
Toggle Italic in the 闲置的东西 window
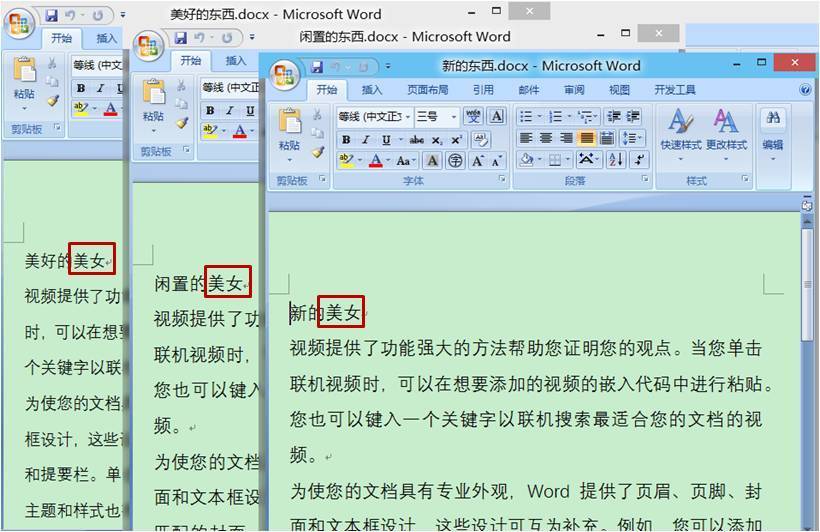[x=230, y=110]
